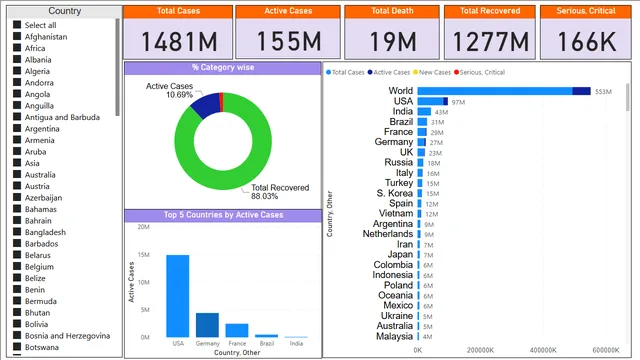Click the S. Korea axis label
This screenshot has height=360, width=640.
pos(394,193)
